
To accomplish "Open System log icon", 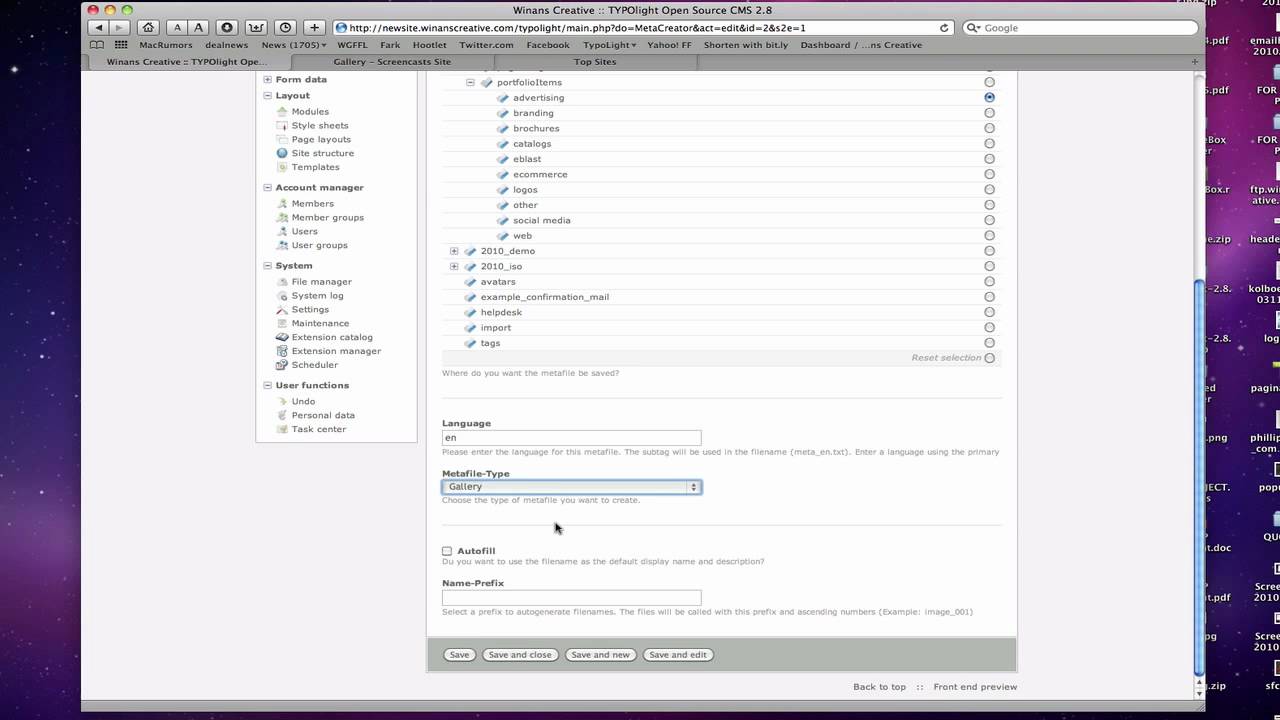I will click(x=282, y=295).
